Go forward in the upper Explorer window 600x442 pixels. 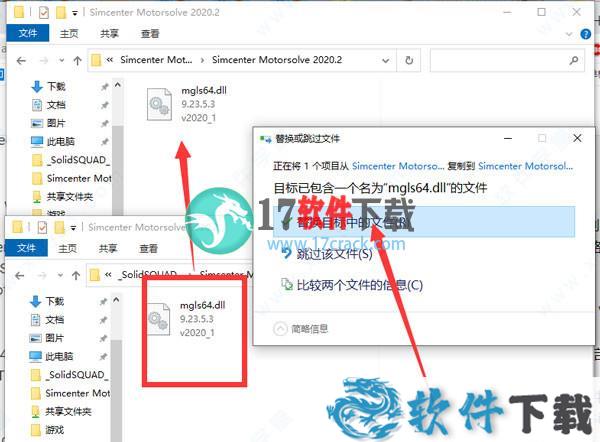coord(44,60)
